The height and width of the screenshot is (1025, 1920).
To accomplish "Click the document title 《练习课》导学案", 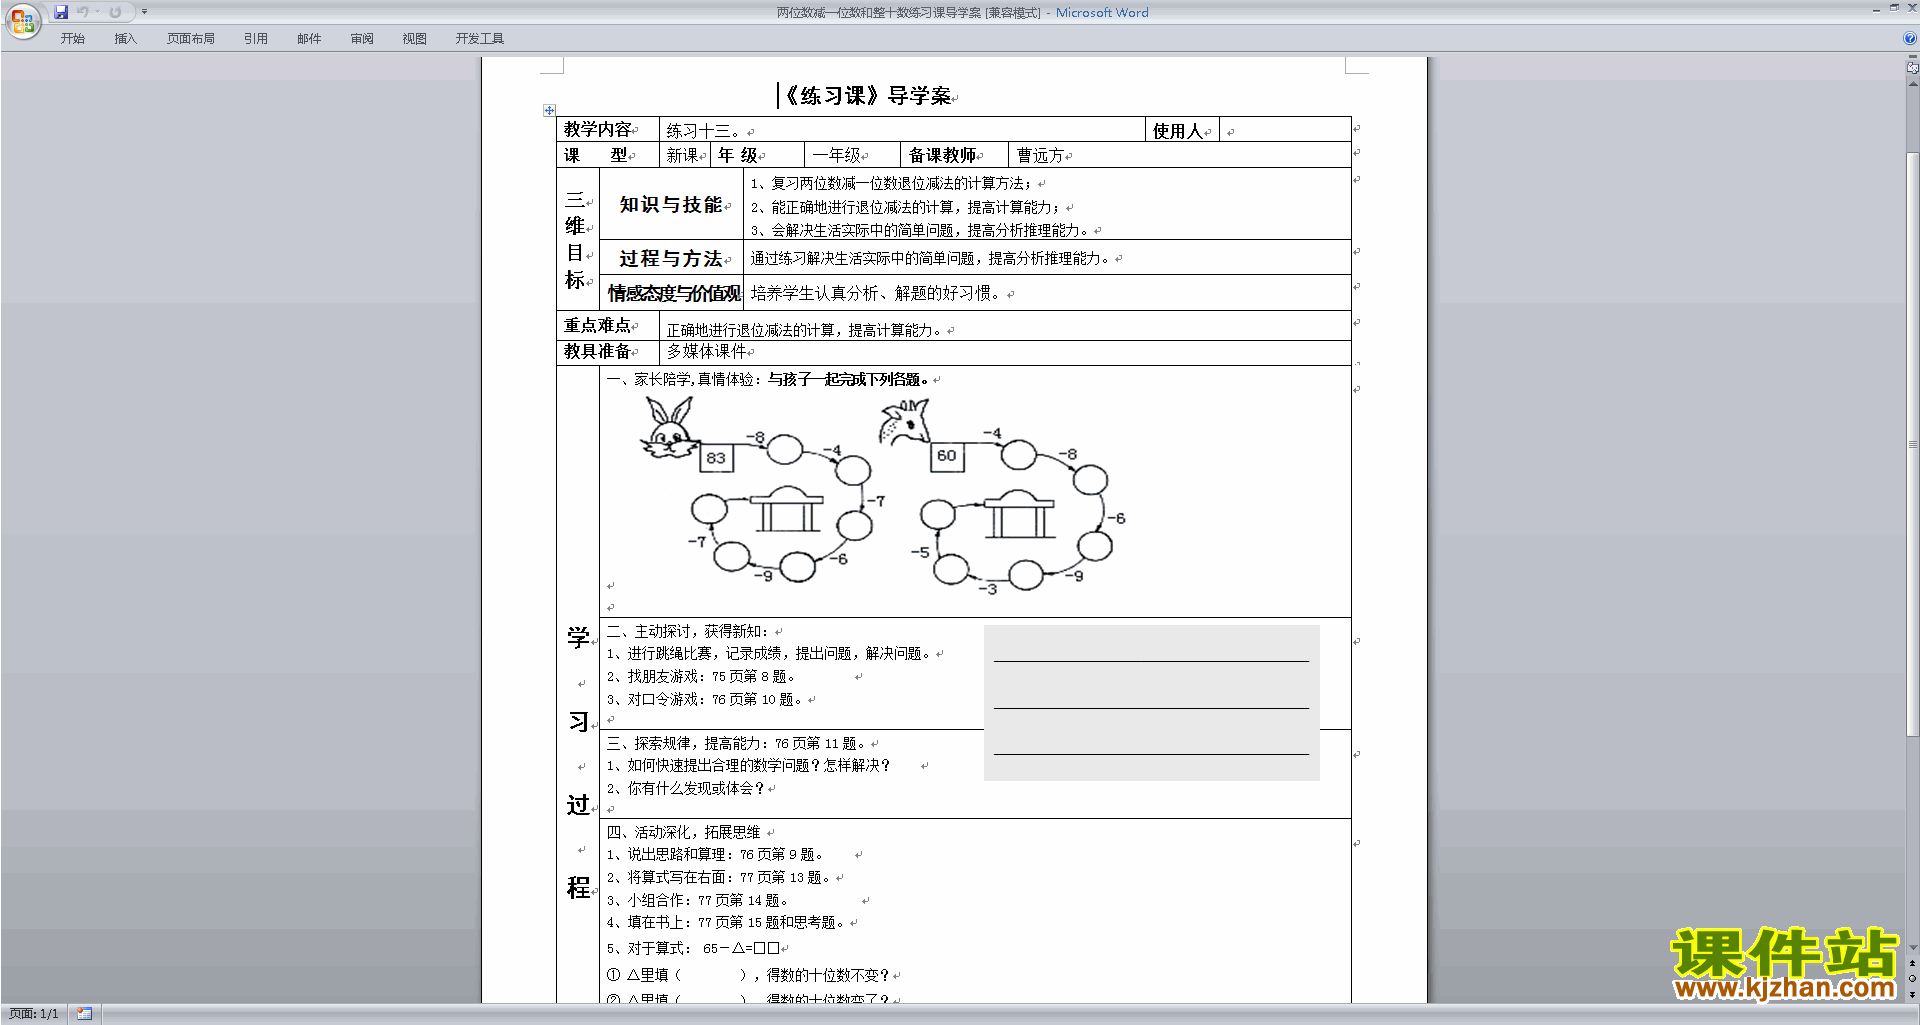I will pyautogui.click(x=868, y=96).
